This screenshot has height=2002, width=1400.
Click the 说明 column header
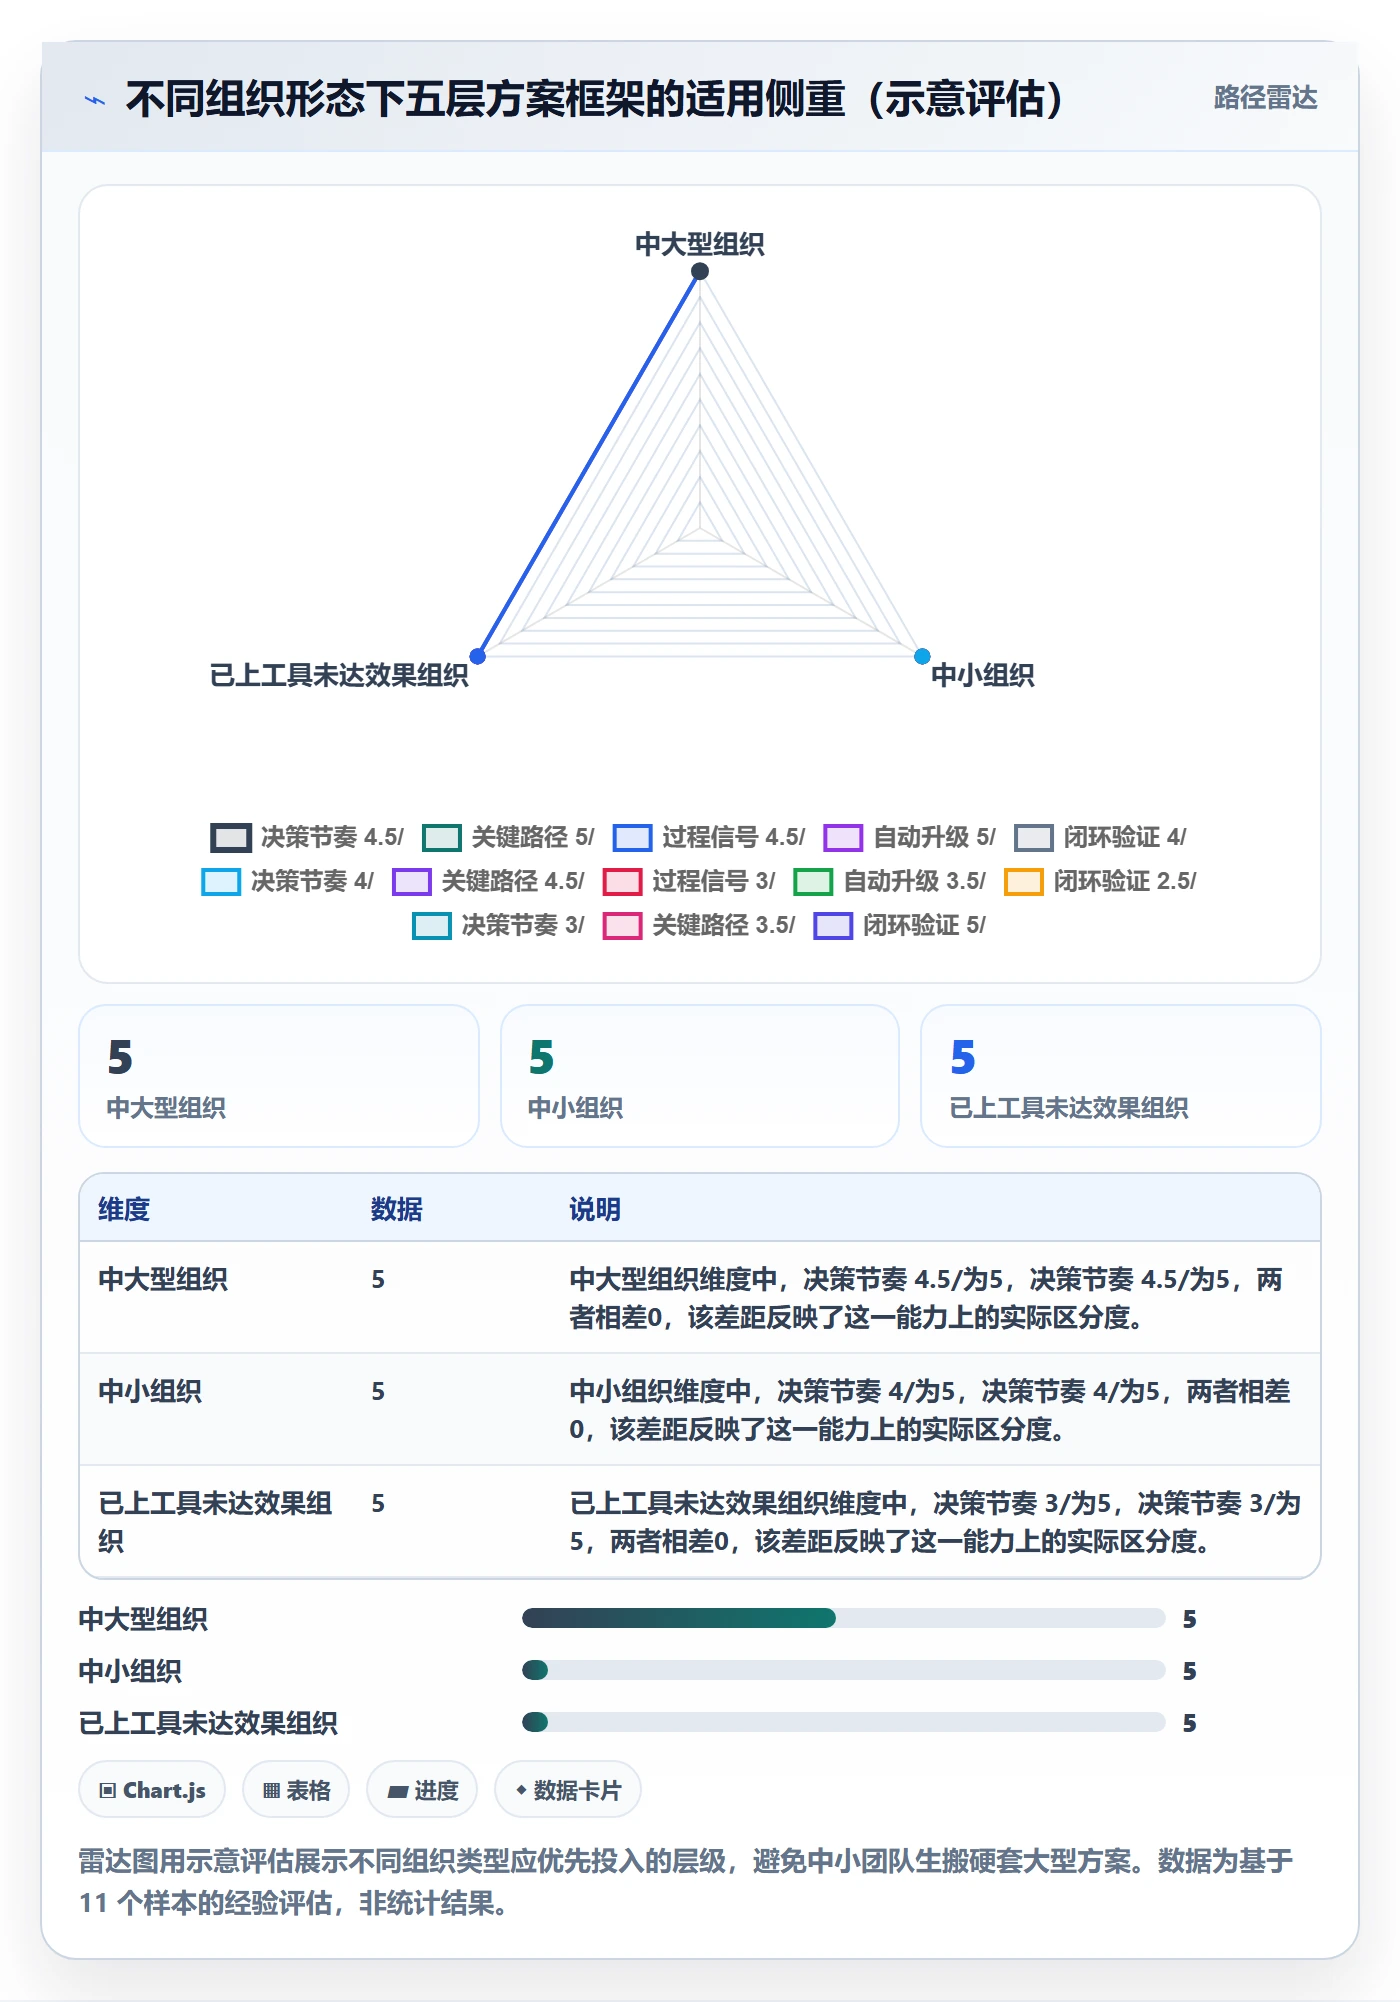point(595,1209)
